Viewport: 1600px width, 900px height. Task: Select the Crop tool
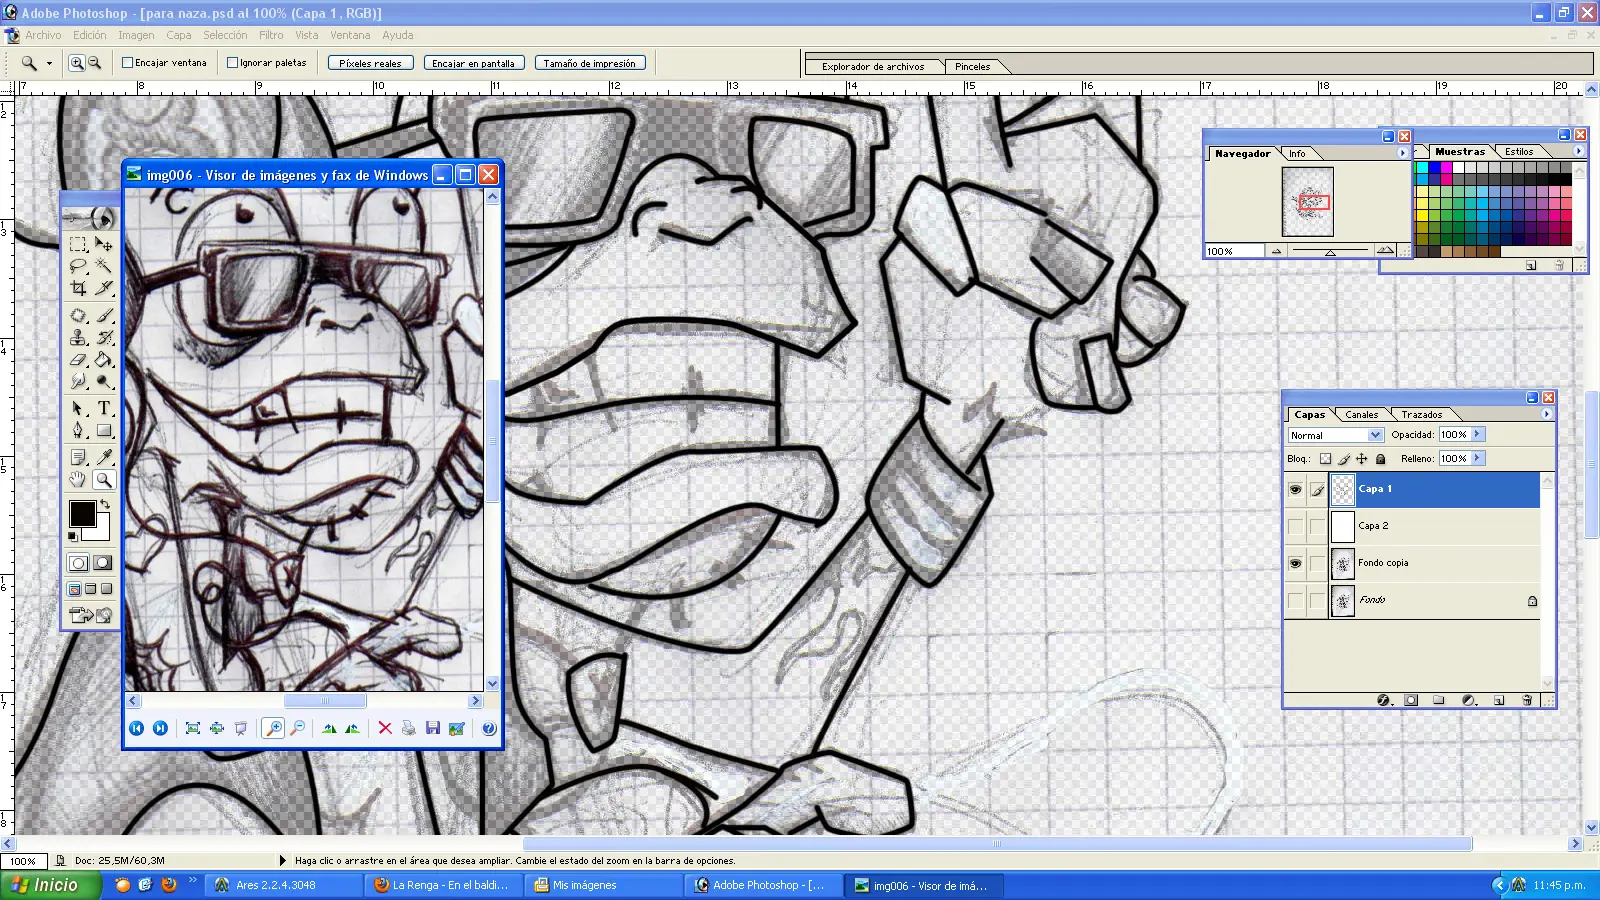[x=78, y=288]
